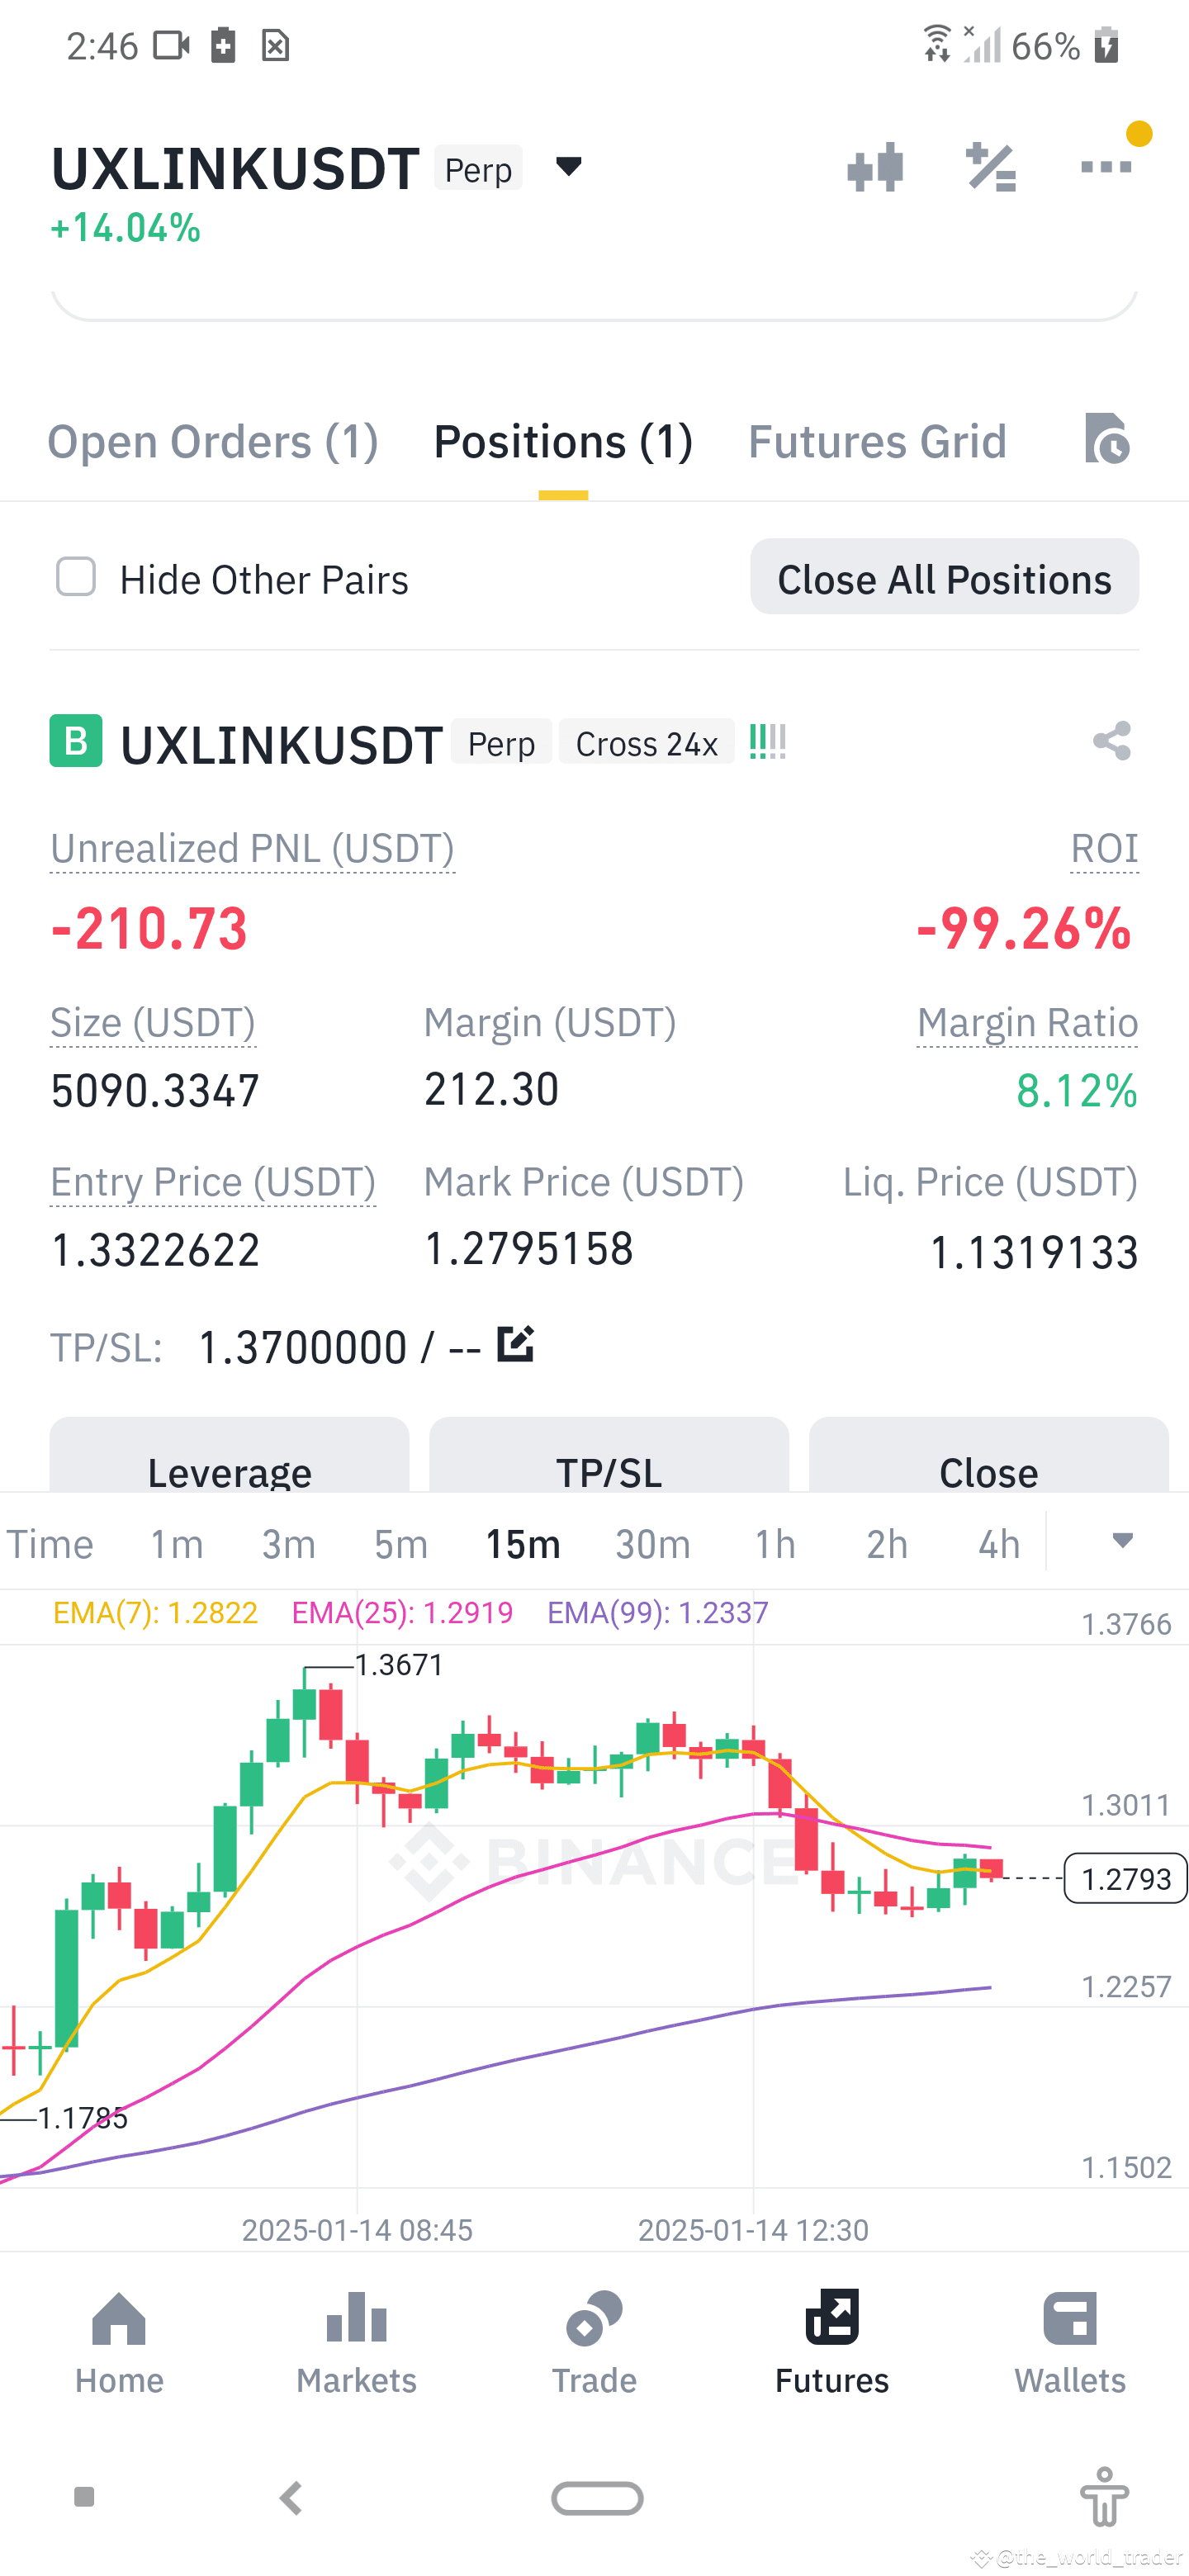This screenshot has width=1189, height=2576.
Task: Tap the Entry Price (USDT) label
Action: click(213, 1182)
